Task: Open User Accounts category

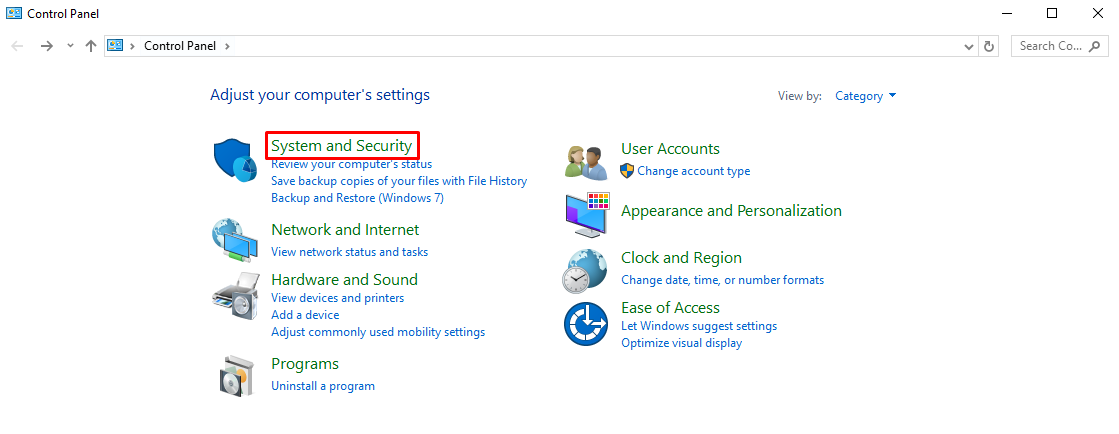Action: (x=670, y=149)
